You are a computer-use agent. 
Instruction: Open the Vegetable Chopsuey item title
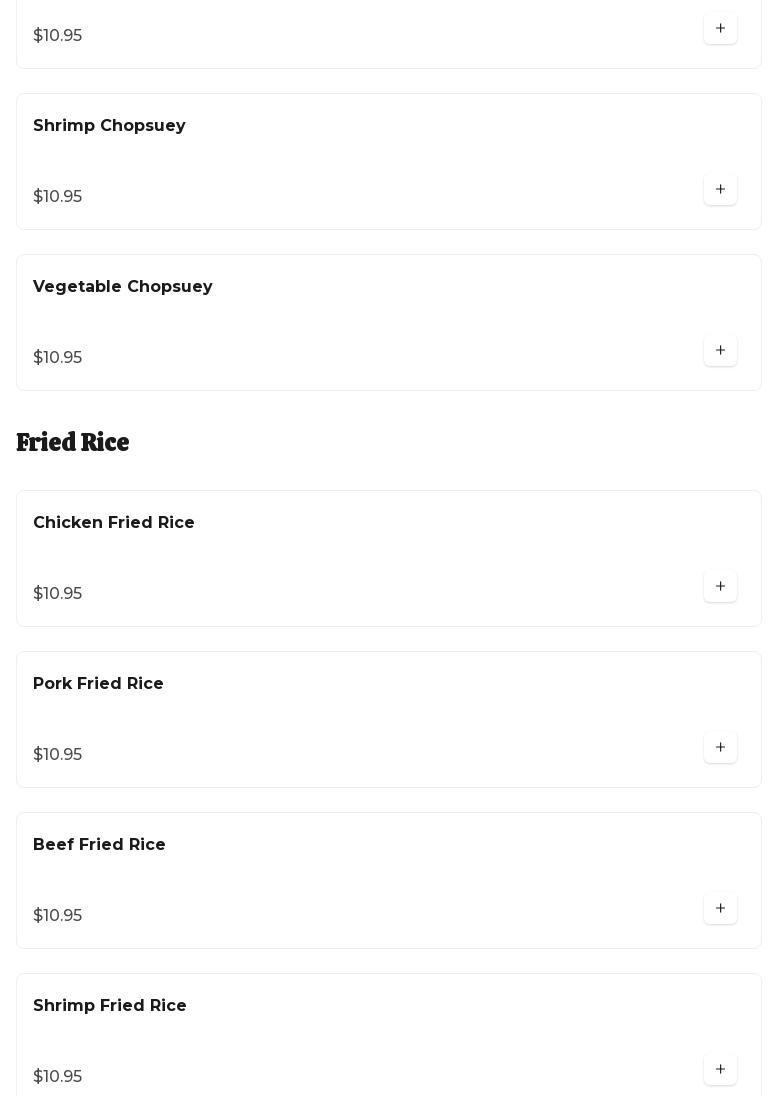point(122,287)
